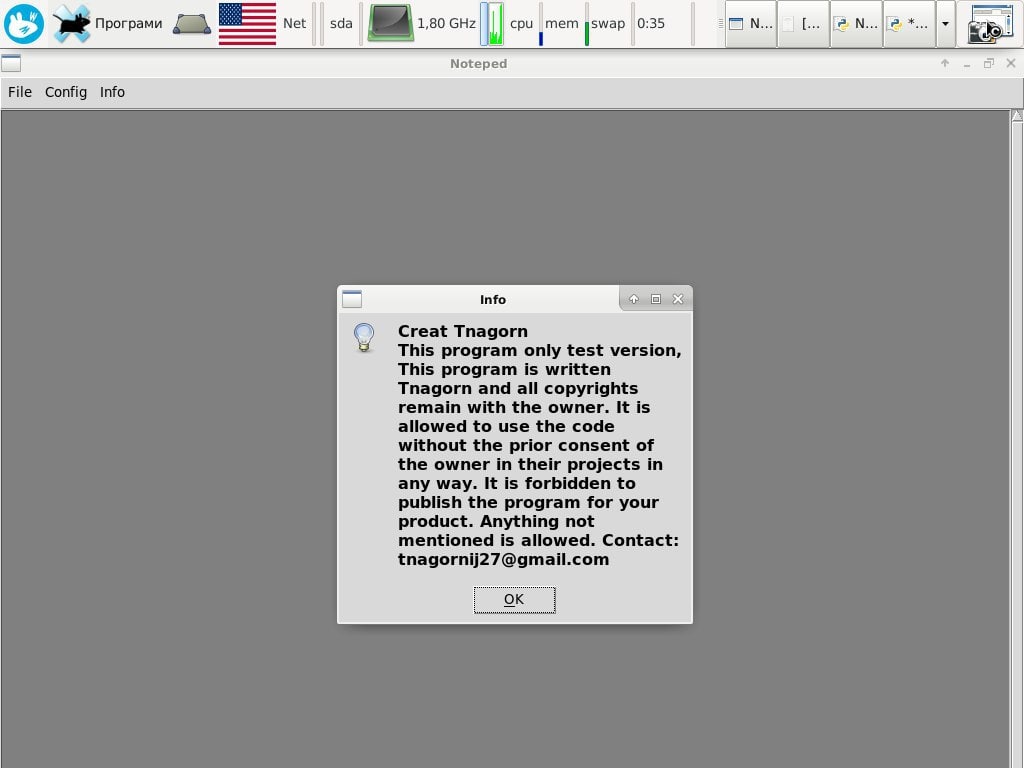Viewport: 1024px width, 768px height.
Task: Roll up the Info dialog window
Action: pos(633,299)
